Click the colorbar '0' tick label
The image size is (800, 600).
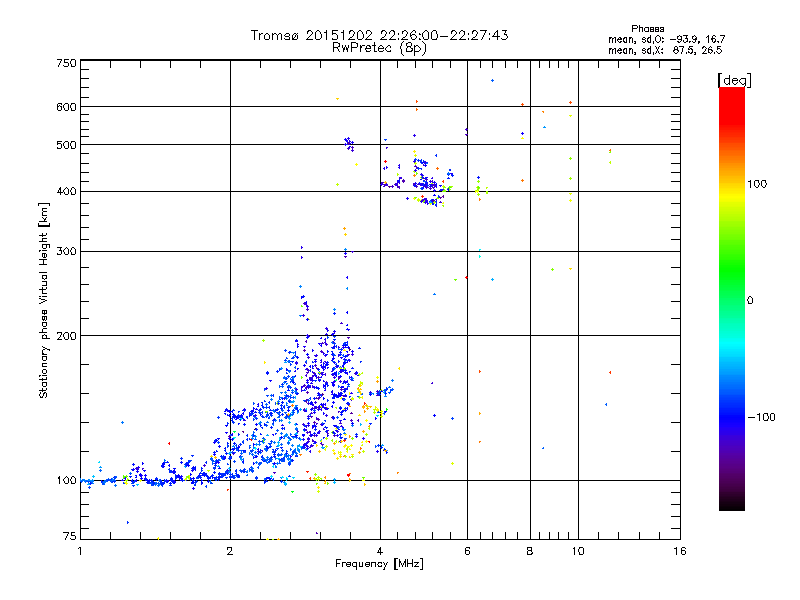click(x=750, y=301)
